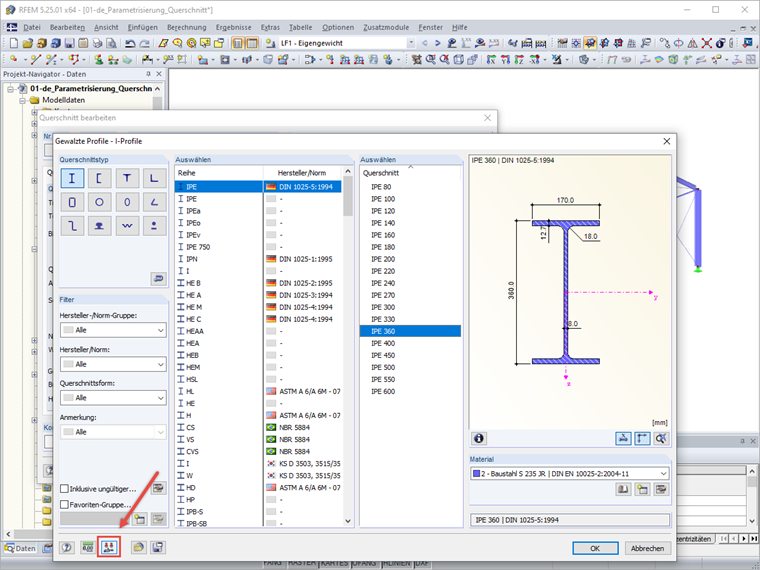Click the open-folder icon in dialog footer
The height and width of the screenshot is (570, 760).
pos(139,548)
